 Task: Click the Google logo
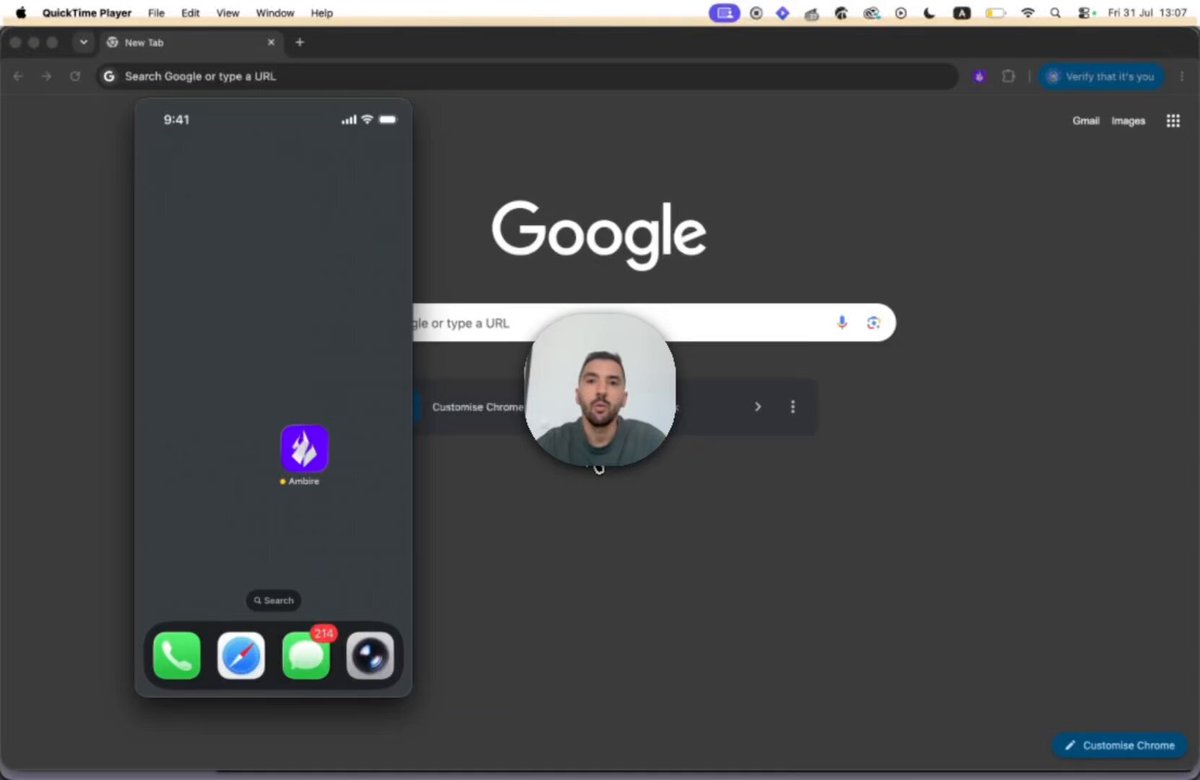pyautogui.click(x=599, y=235)
